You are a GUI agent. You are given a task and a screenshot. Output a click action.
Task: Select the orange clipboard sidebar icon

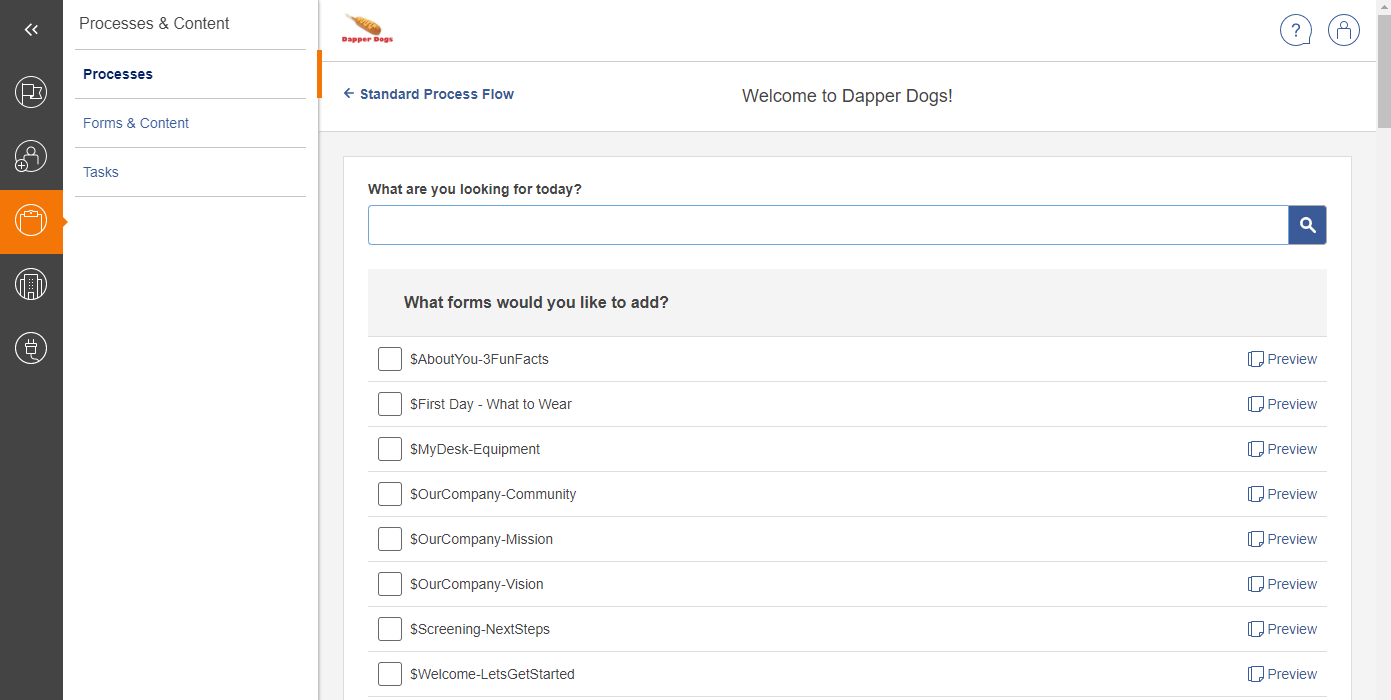click(31, 221)
